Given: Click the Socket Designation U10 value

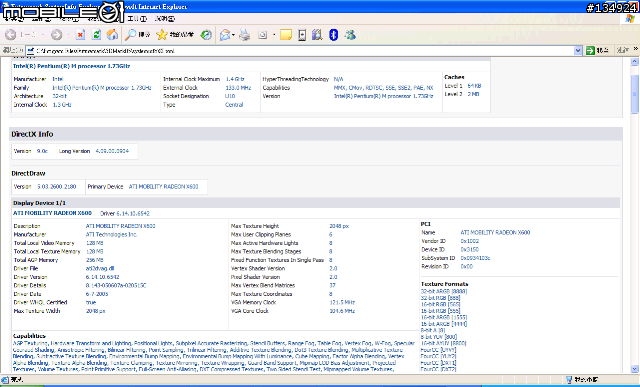Looking at the screenshot, I should coord(230,96).
